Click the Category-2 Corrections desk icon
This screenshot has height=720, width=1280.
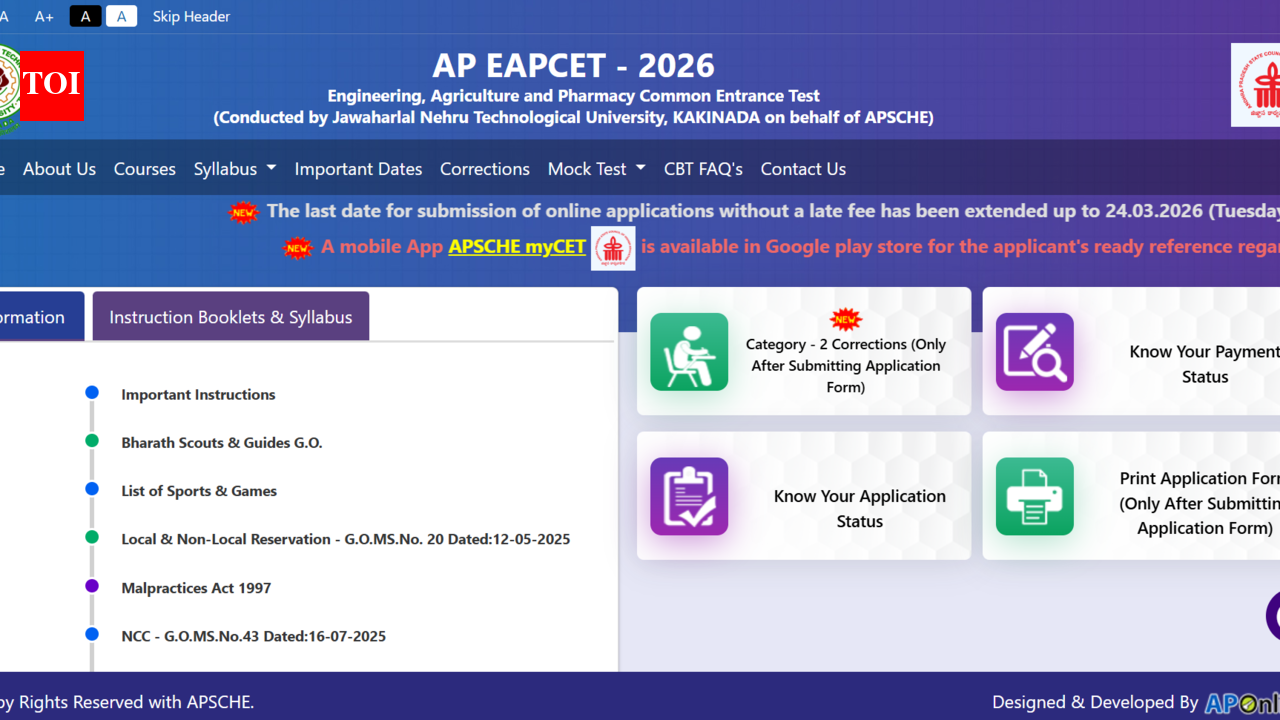click(689, 352)
